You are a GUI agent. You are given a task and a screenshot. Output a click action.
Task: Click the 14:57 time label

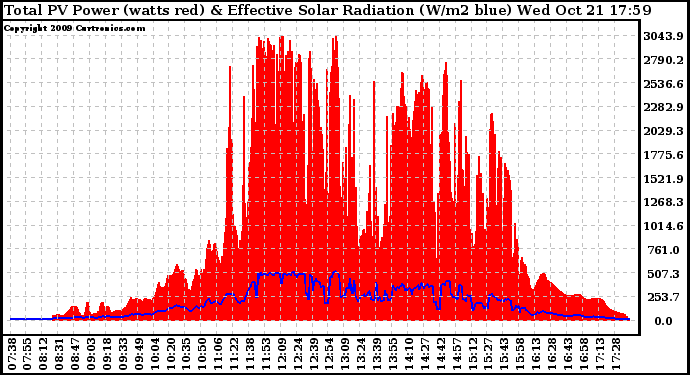tap(456, 354)
